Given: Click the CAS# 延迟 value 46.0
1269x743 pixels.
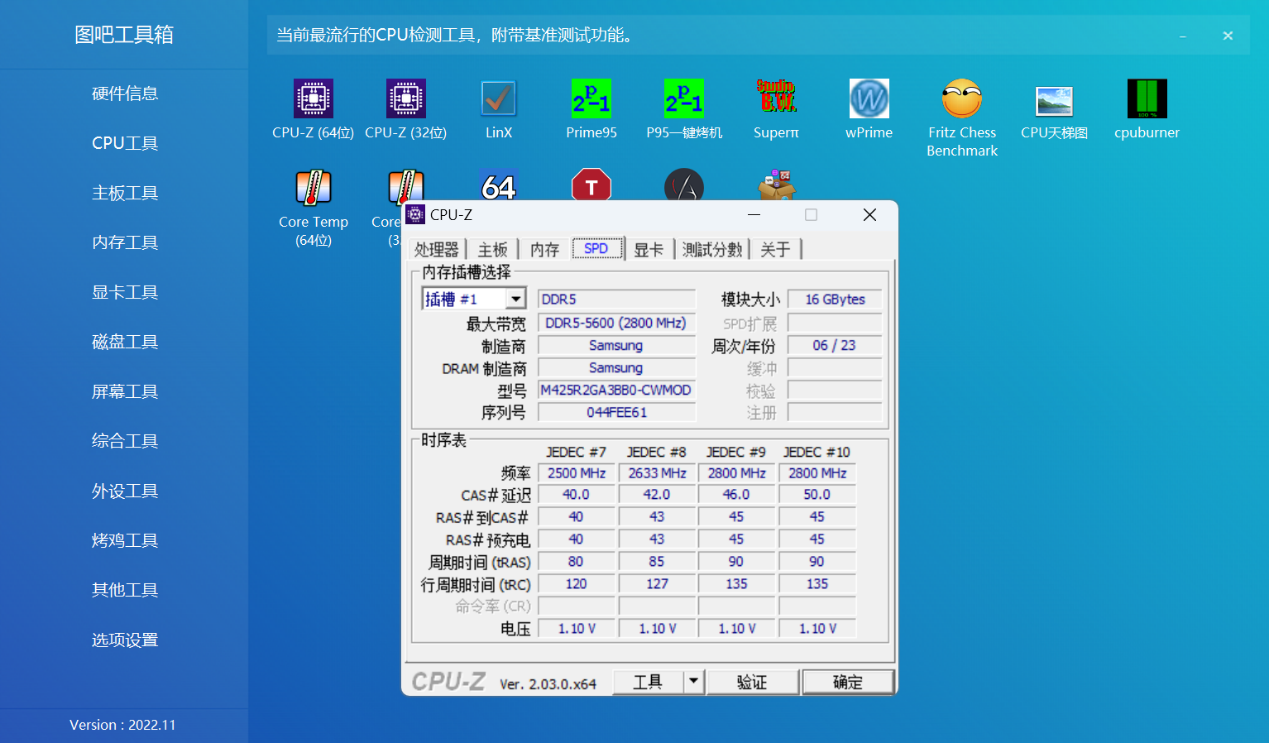Looking at the screenshot, I should point(737,495).
